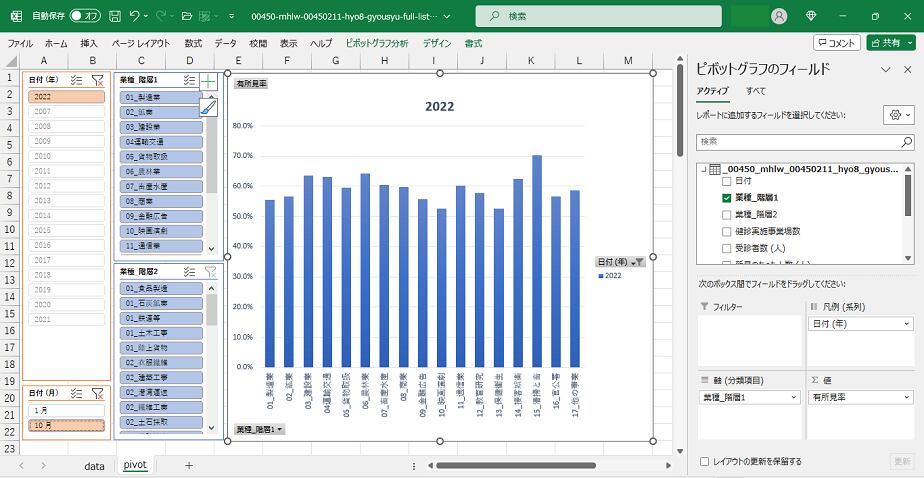924x478 pixels.
Task: Switch to the data sheet tab
Action: tap(94, 466)
